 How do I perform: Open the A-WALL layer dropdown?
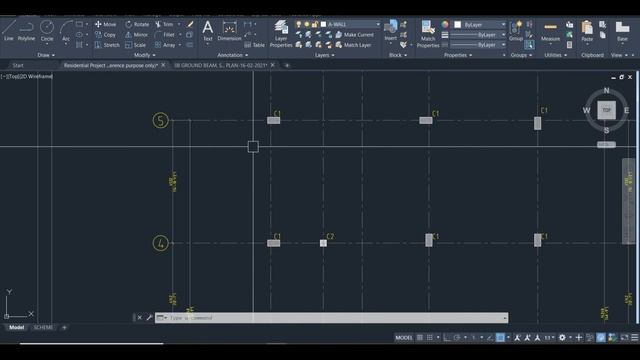point(378,24)
